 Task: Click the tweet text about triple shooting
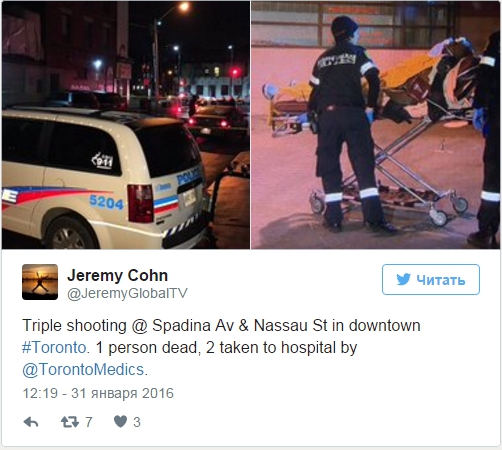(x=221, y=348)
